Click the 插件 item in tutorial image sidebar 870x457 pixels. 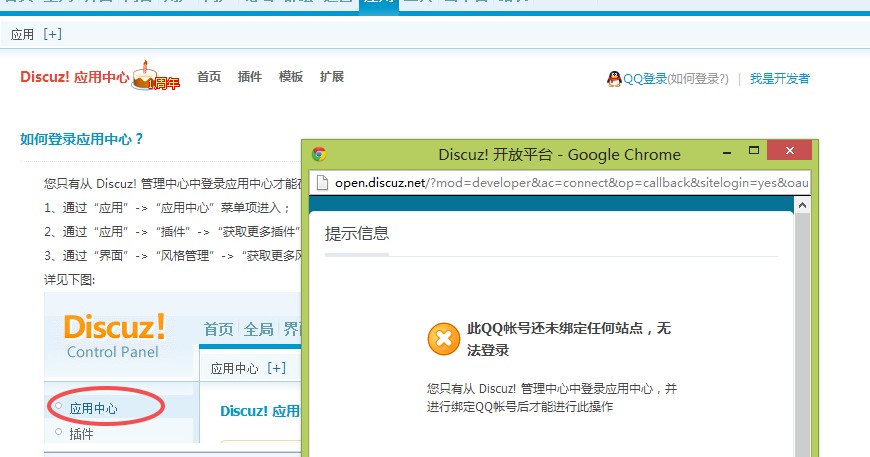[81, 434]
